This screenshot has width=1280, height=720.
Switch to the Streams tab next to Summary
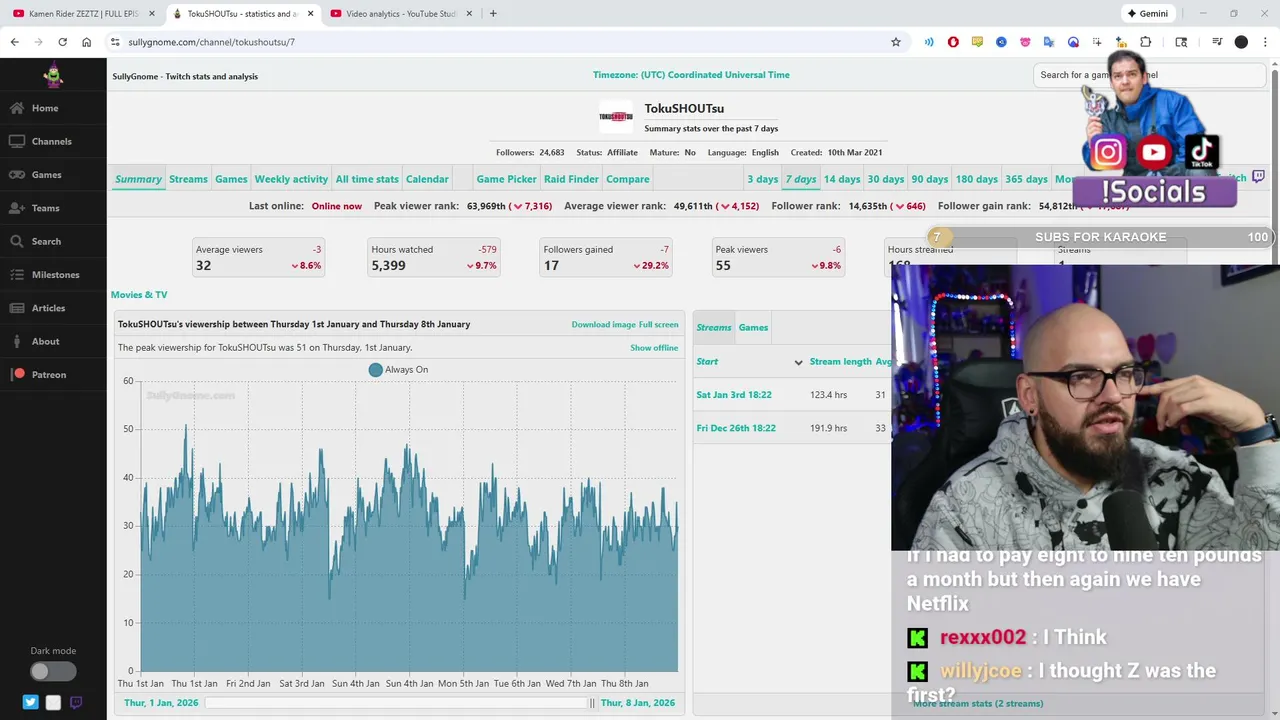[188, 179]
